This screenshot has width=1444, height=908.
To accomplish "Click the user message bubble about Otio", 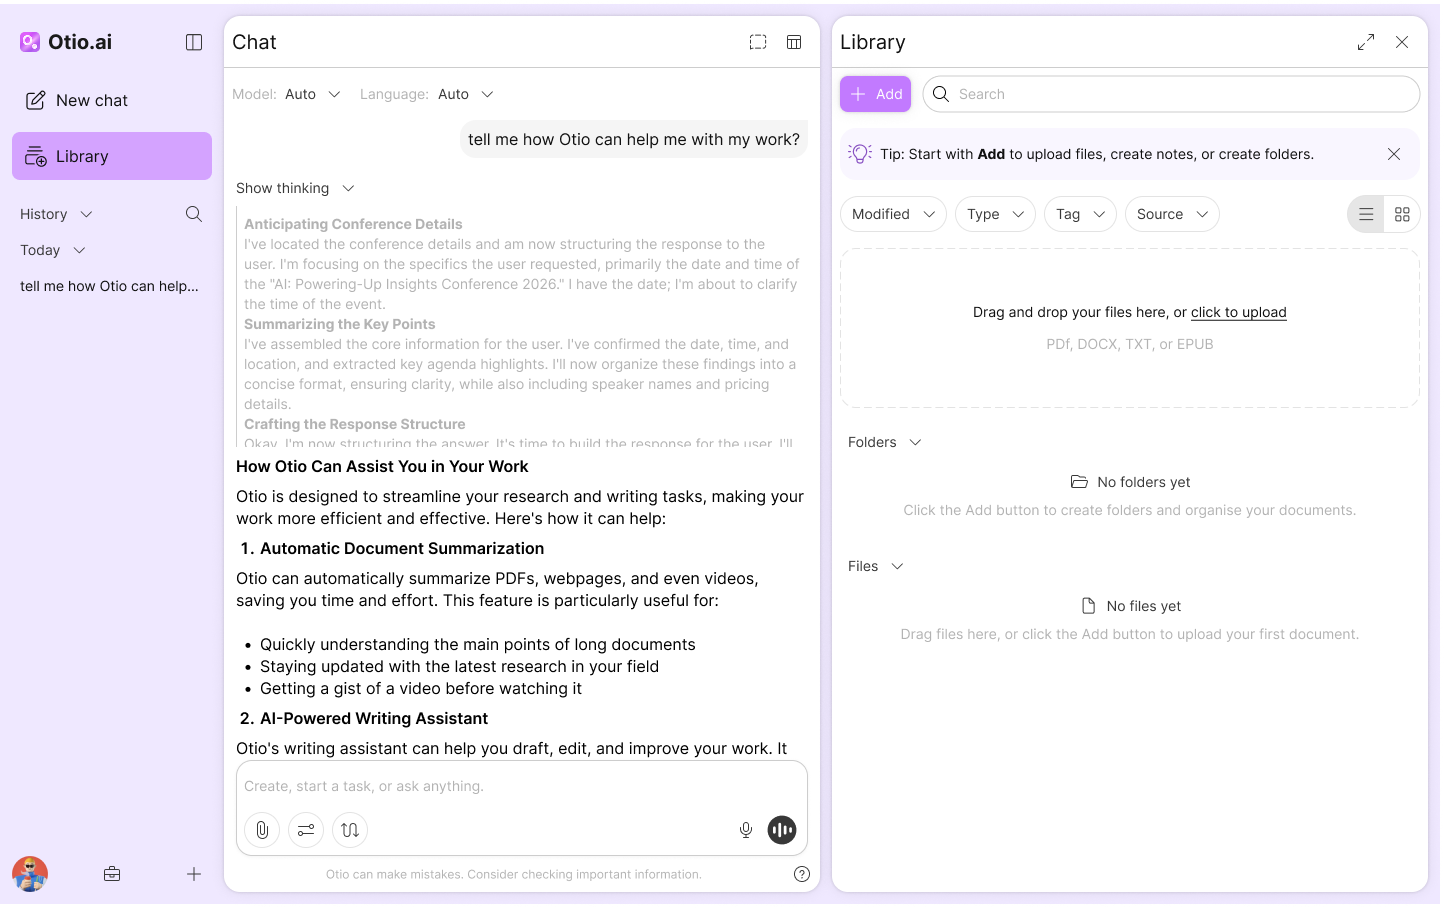I will 634,140.
